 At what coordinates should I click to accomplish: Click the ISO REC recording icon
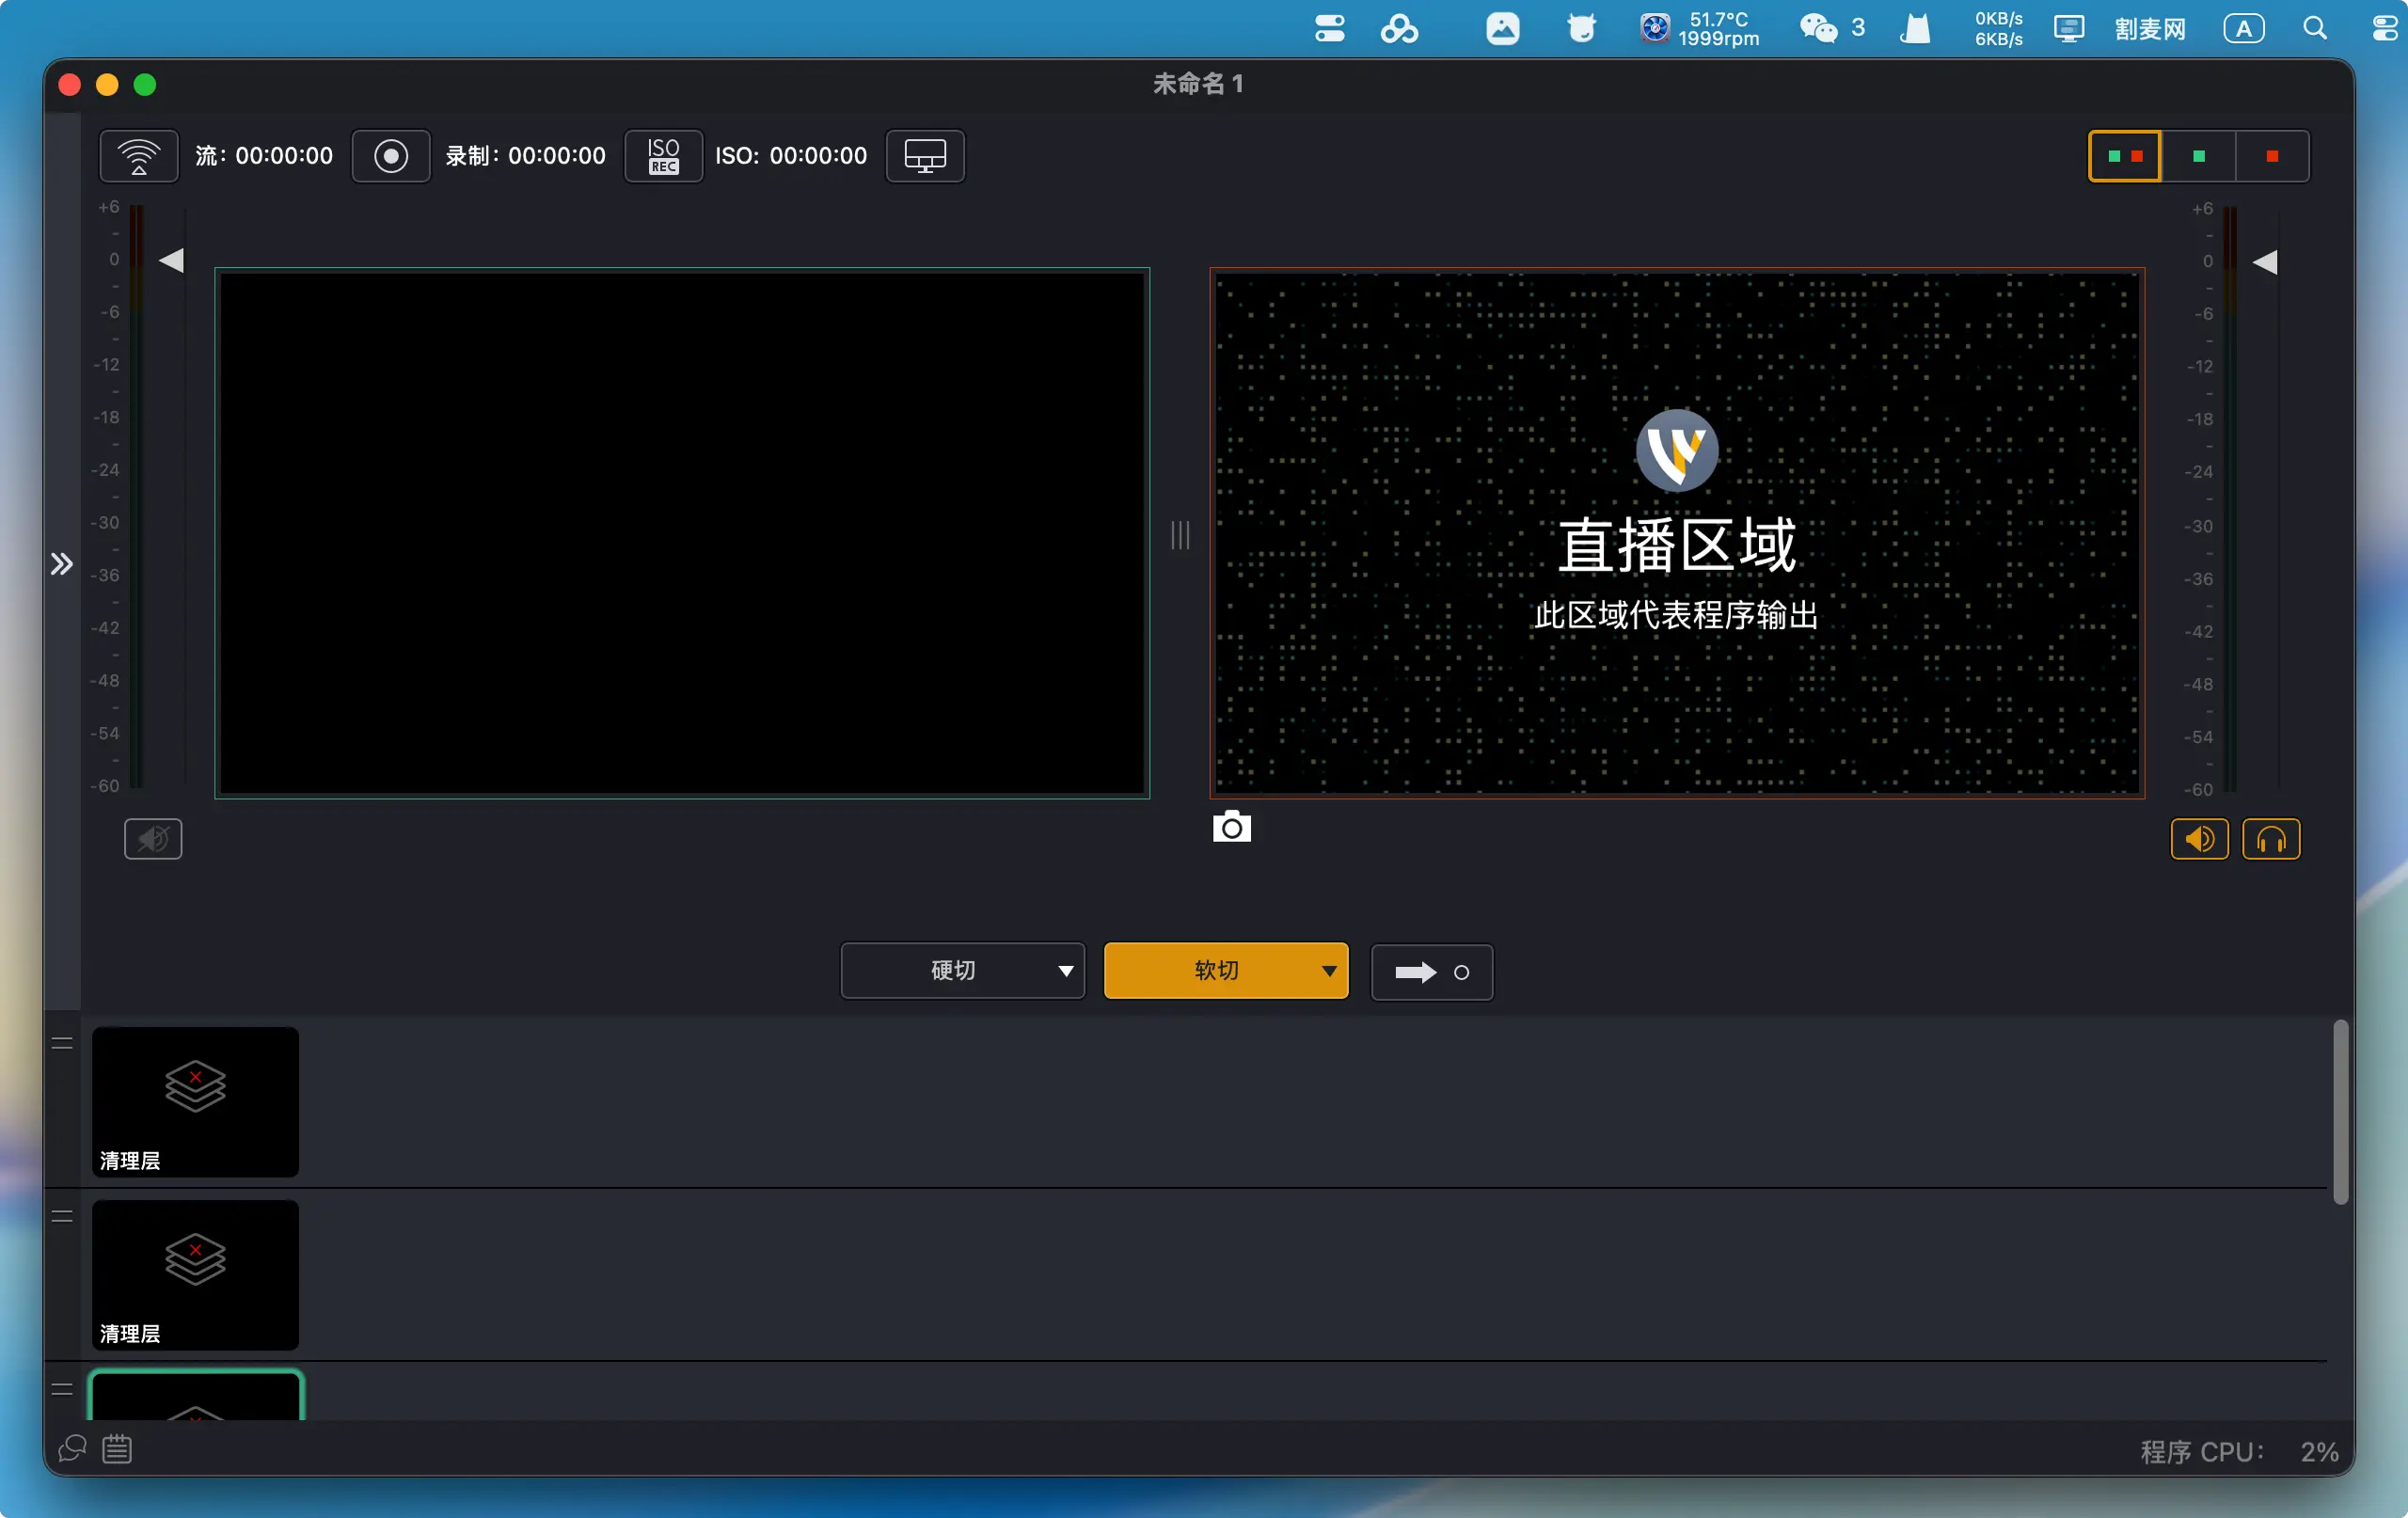click(x=663, y=156)
